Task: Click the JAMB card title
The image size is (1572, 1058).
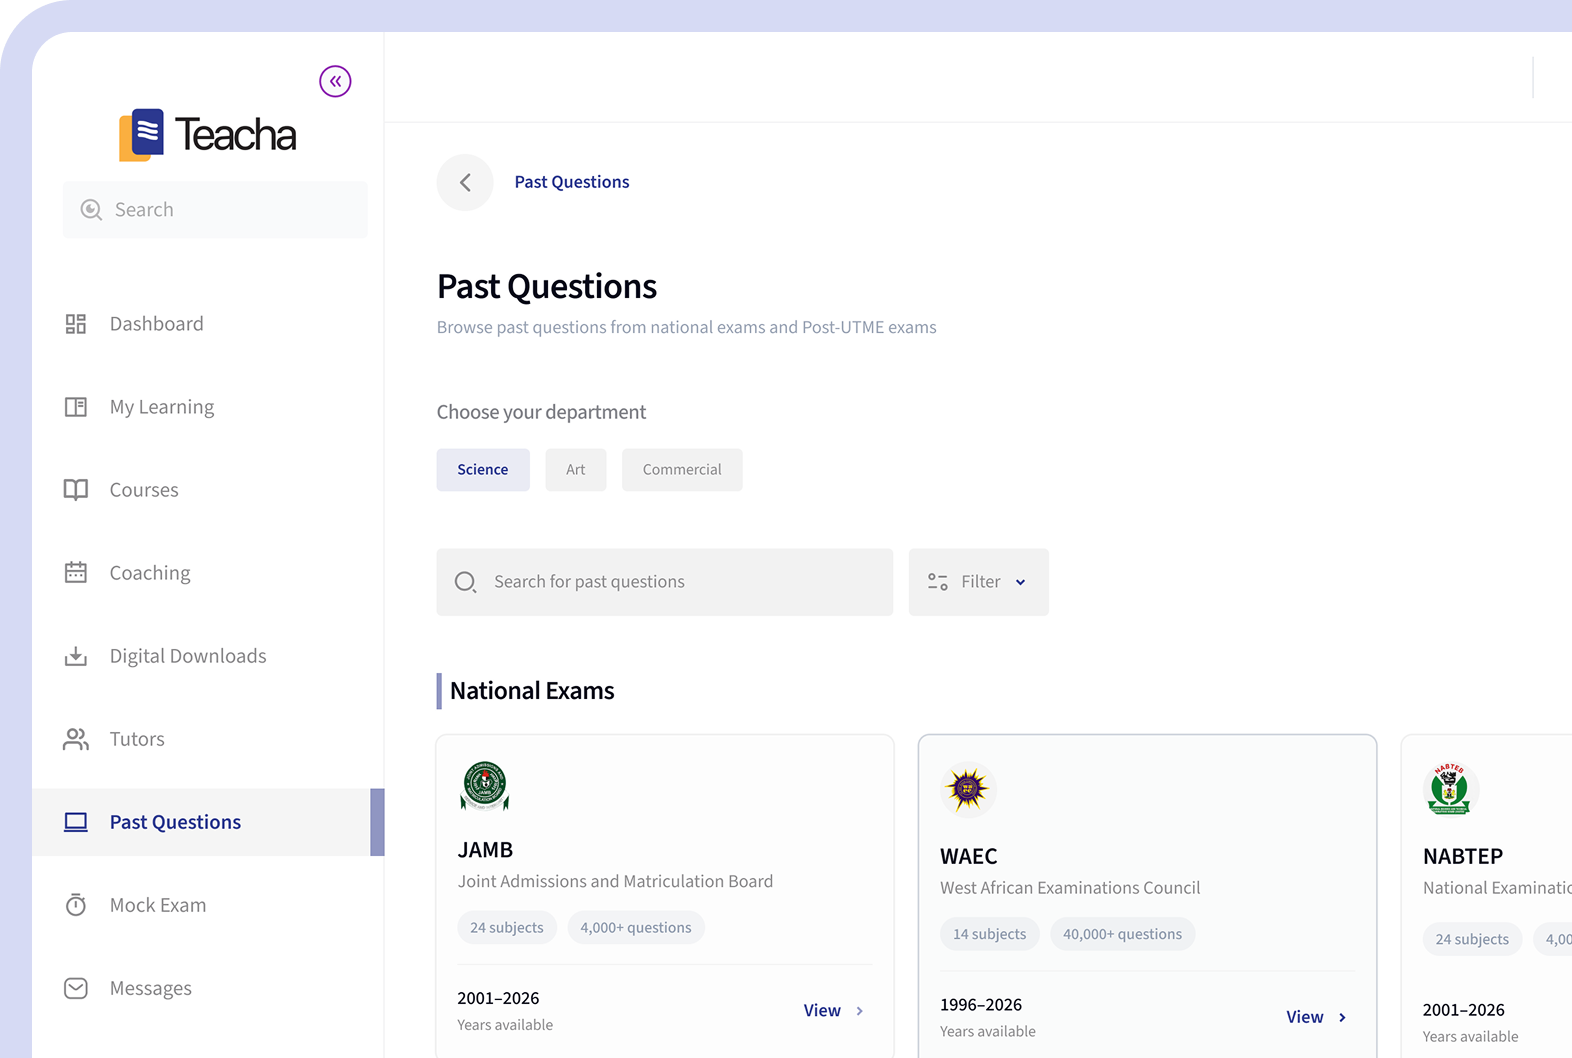Action: click(485, 850)
